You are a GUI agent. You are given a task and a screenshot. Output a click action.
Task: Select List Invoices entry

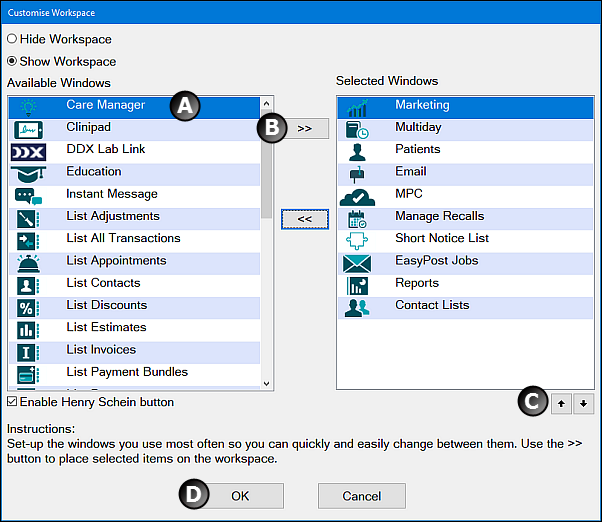(x=134, y=353)
